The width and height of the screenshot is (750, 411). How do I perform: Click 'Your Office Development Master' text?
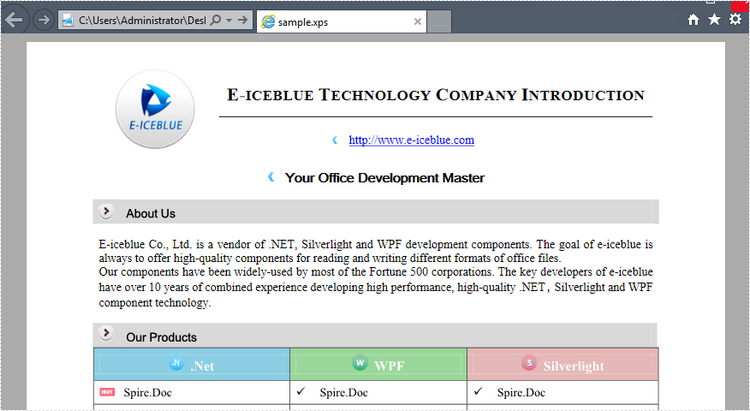click(385, 178)
